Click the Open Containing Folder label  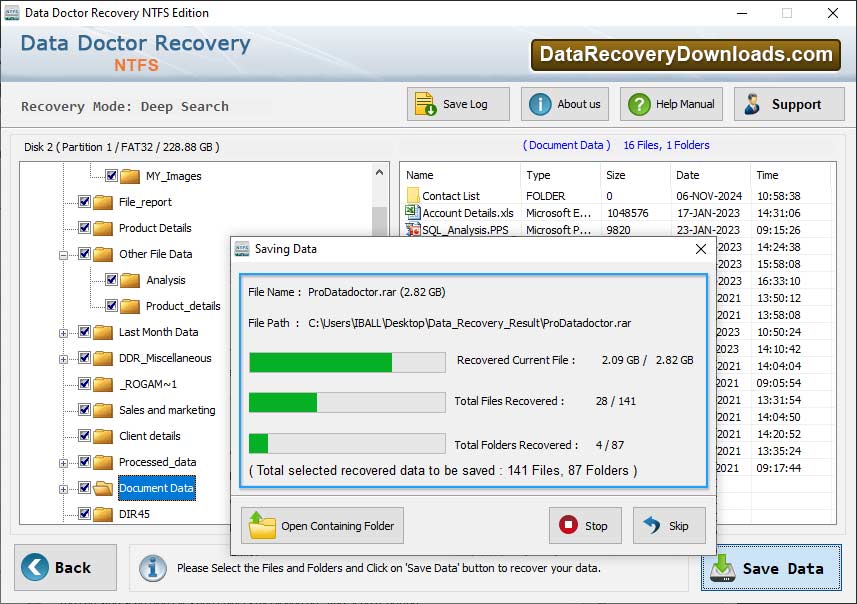[x=337, y=526]
